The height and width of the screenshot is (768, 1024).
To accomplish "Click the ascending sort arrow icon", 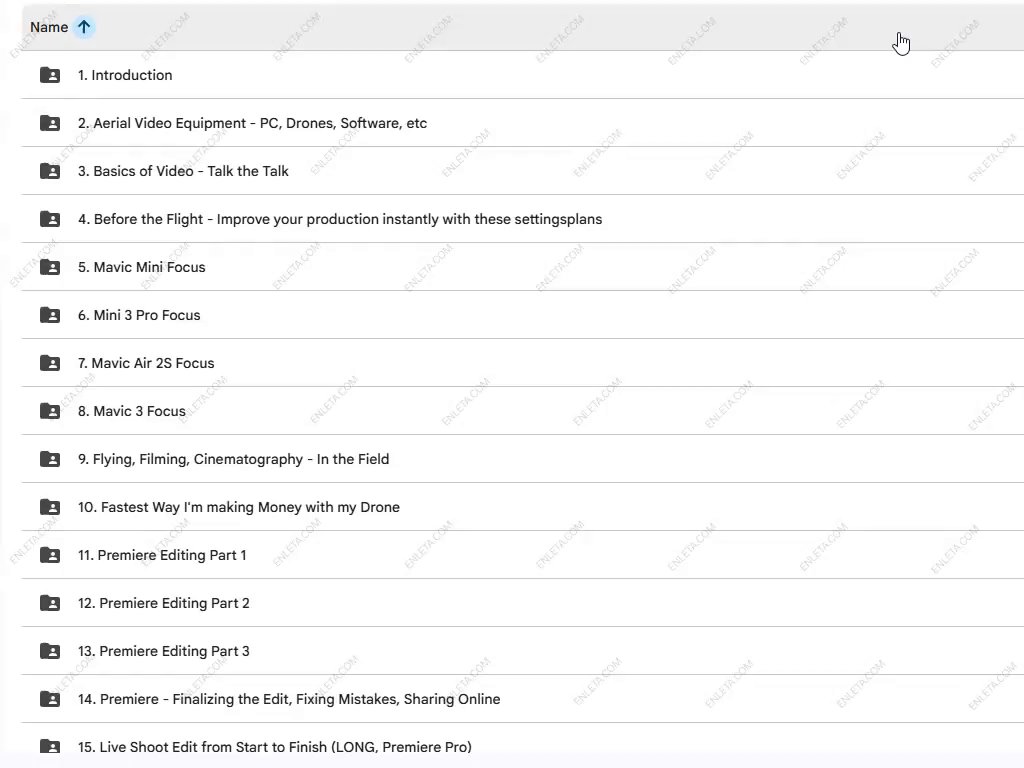I will tap(84, 27).
